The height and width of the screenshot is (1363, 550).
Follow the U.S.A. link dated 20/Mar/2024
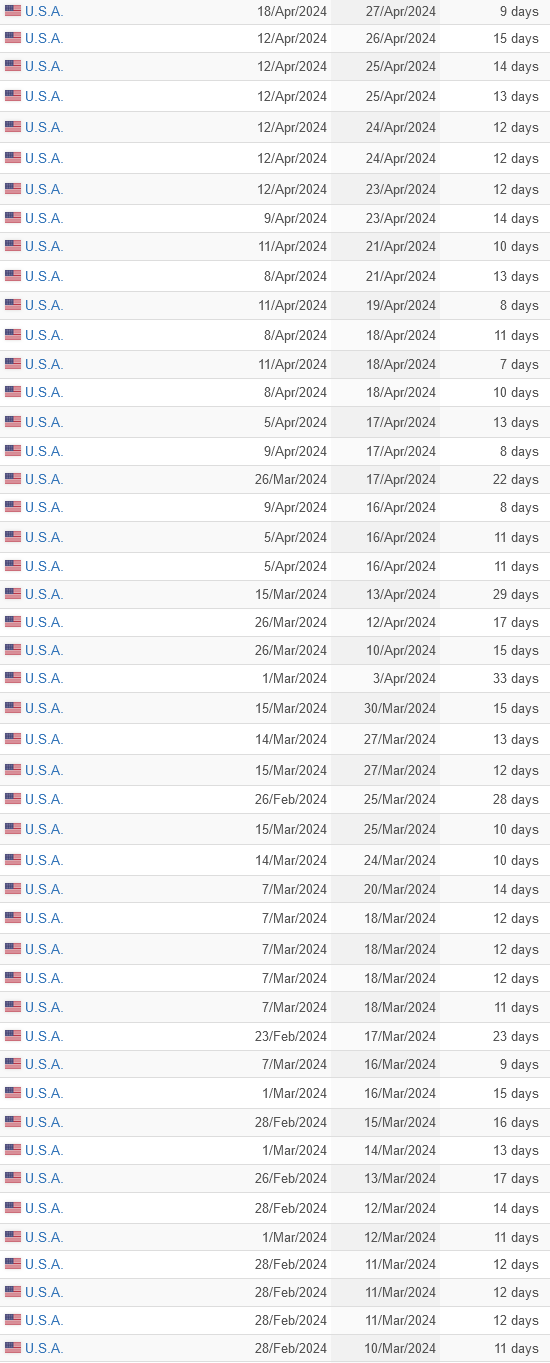44,889
